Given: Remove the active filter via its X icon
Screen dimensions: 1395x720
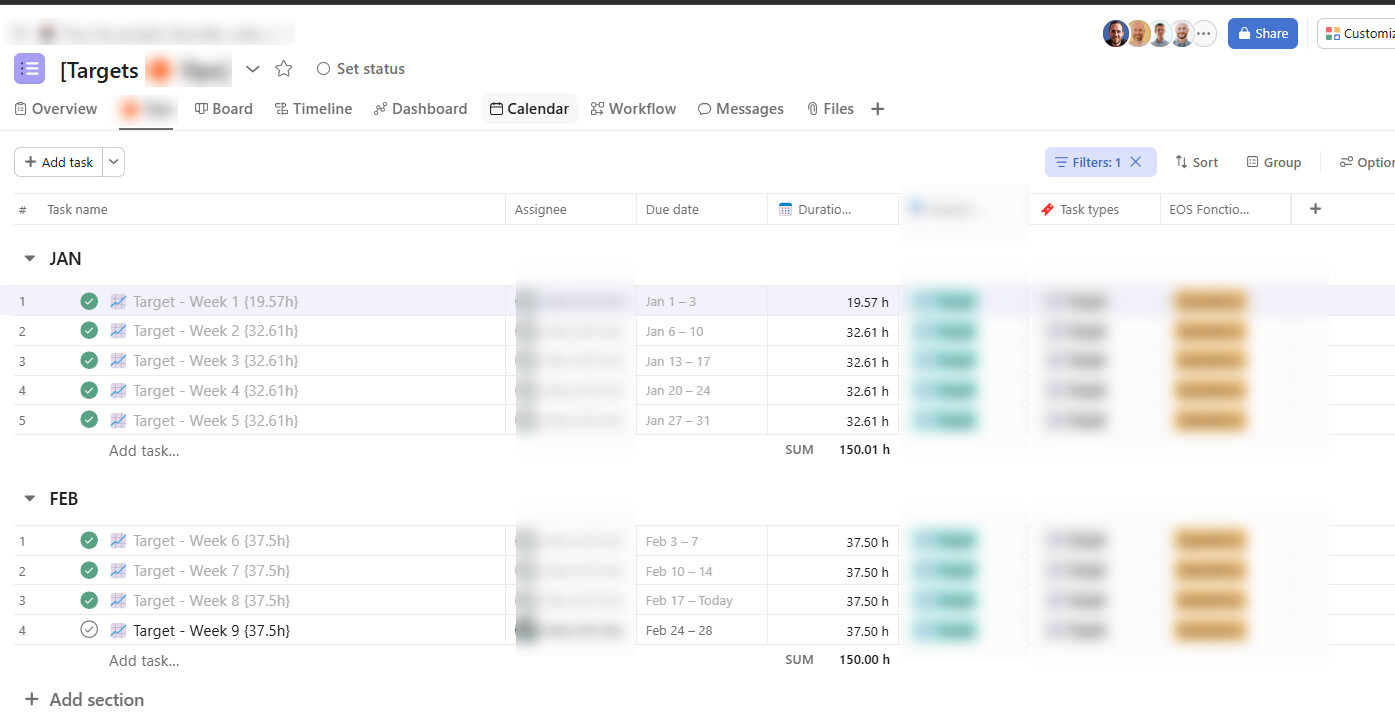Looking at the screenshot, I should tap(1135, 161).
